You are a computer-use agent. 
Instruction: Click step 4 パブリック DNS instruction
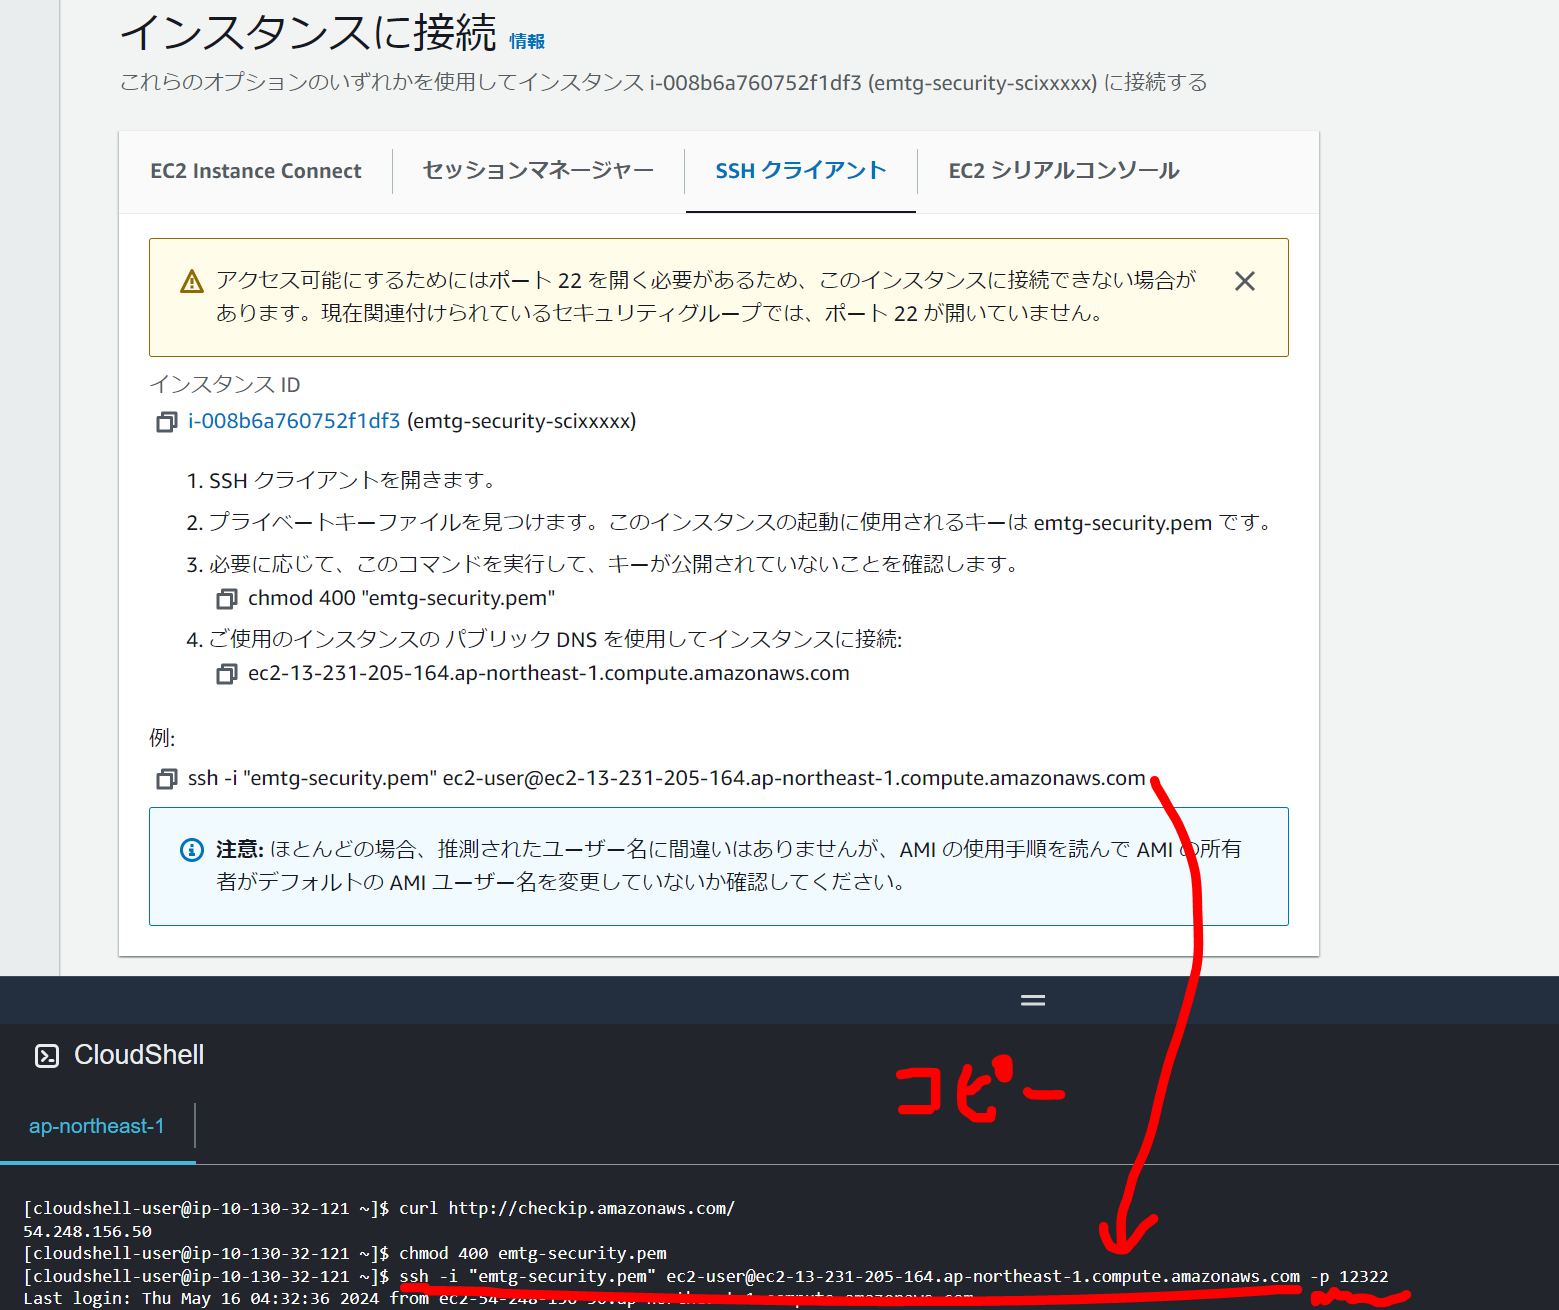click(545, 639)
